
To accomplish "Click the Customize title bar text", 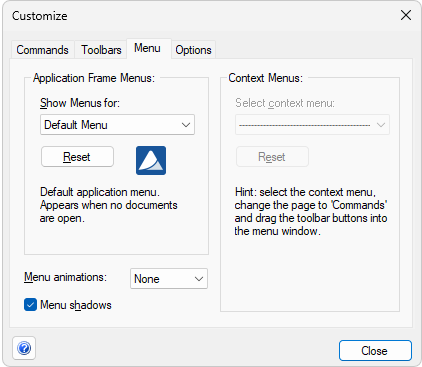I will point(40,16).
